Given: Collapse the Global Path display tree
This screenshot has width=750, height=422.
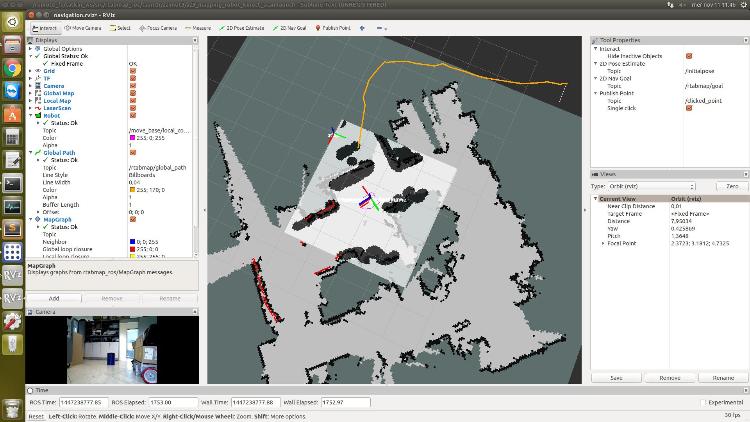Looking at the screenshot, I should click(33, 153).
